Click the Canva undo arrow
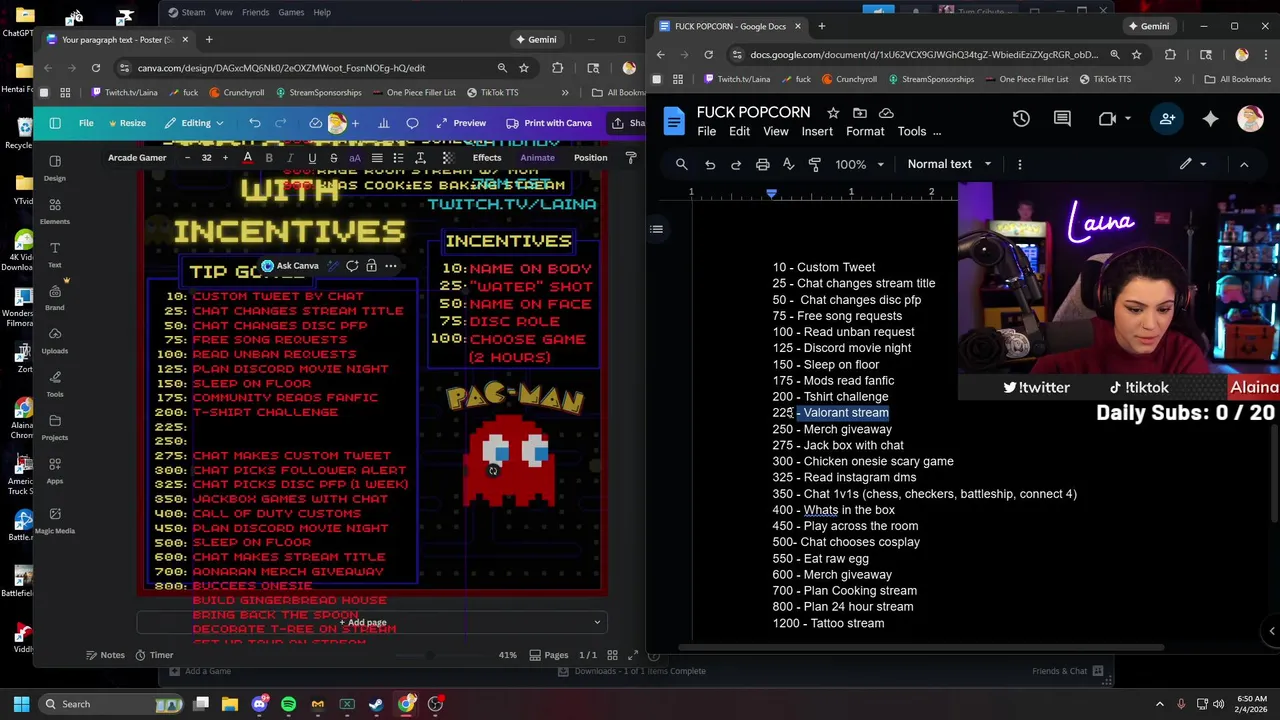The width and height of the screenshot is (1280, 720). (x=255, y=123)
